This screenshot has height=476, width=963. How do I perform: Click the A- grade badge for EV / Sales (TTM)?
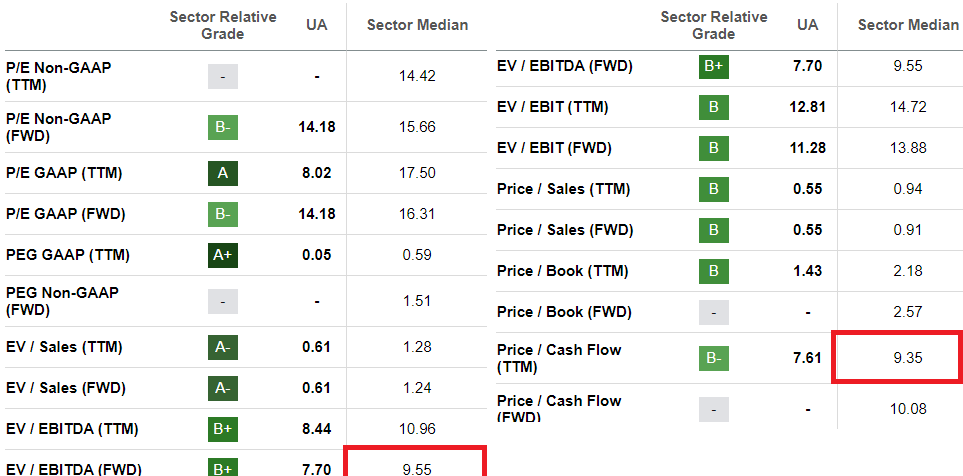coord(223,347)
